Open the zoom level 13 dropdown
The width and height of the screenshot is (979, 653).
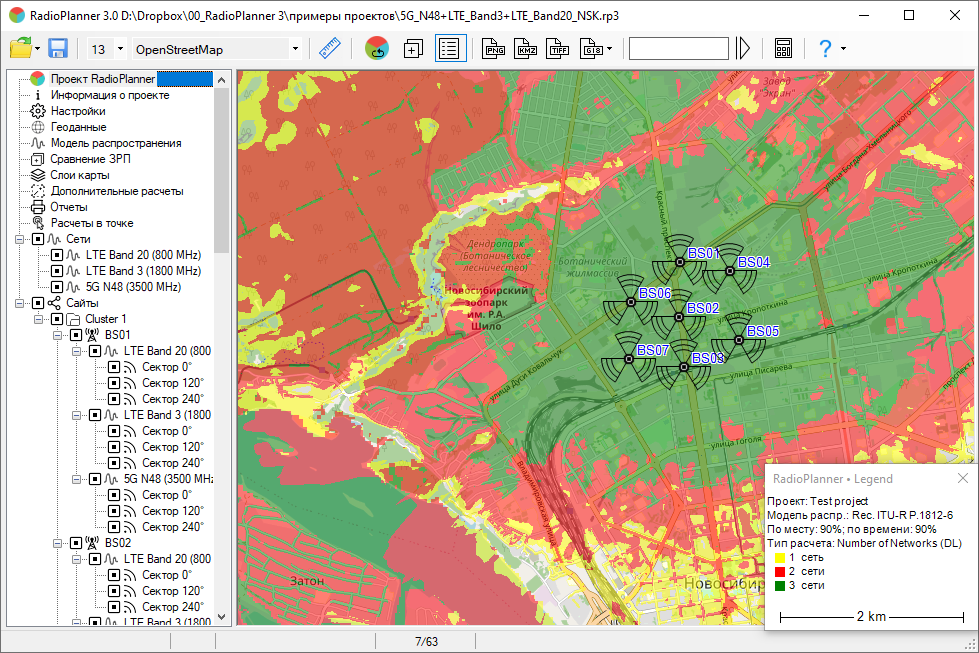(x=121, y=49)
